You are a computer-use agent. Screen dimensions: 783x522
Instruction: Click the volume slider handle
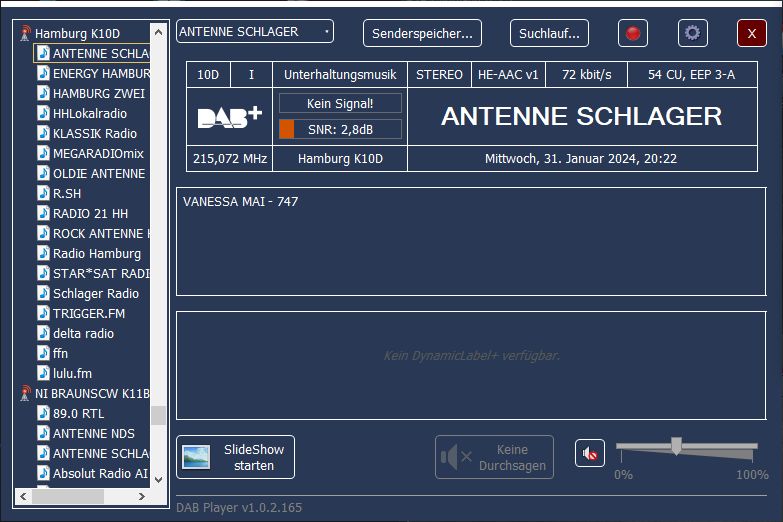pyautogui.click(x=676, y=446)
